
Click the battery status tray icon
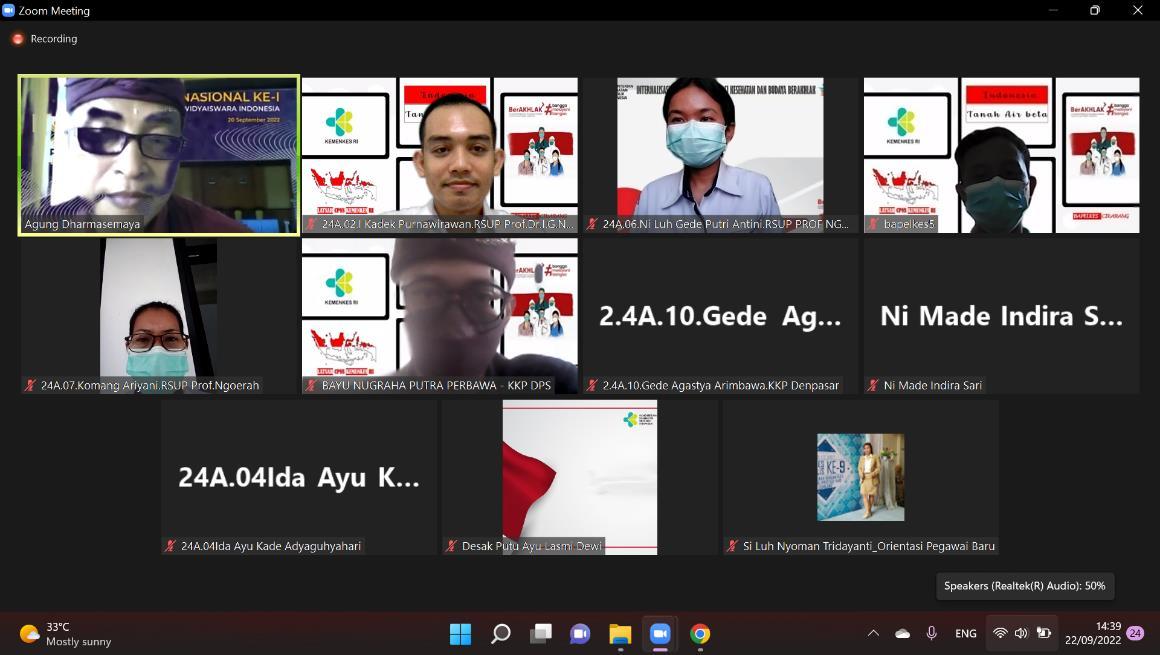click(x=1044, y=634)
